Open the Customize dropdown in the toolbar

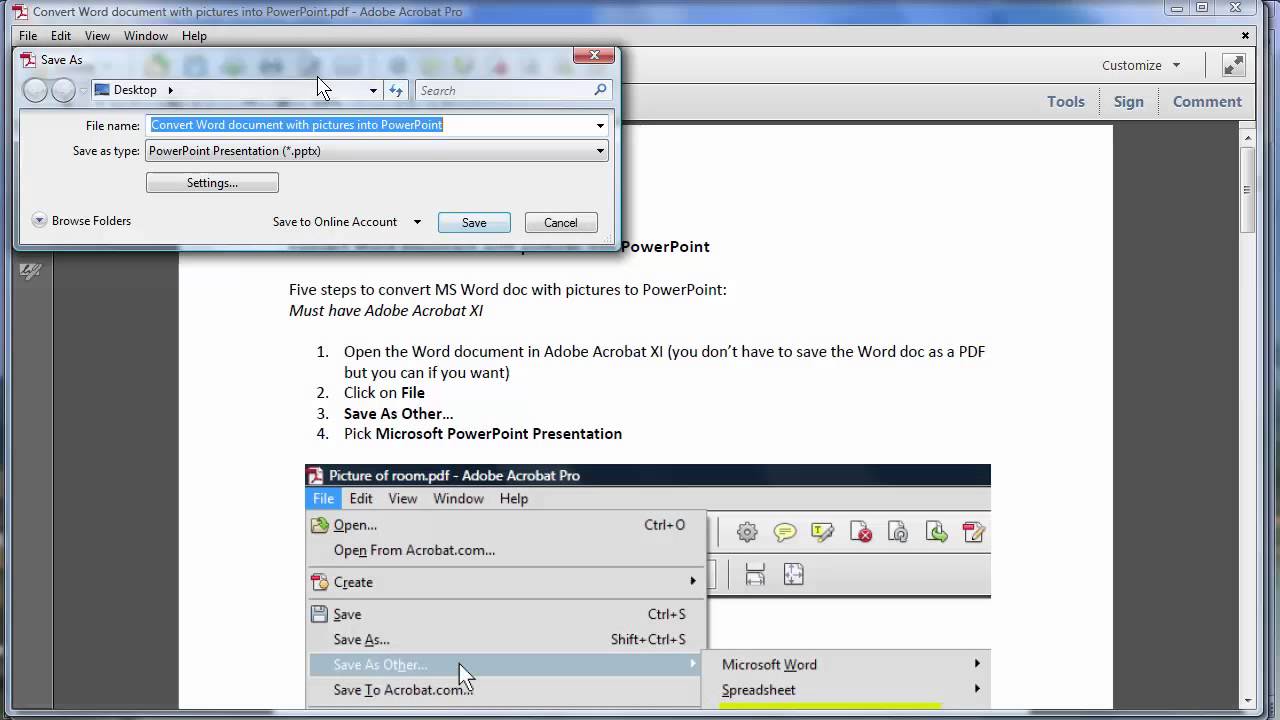click(1141, 65)
